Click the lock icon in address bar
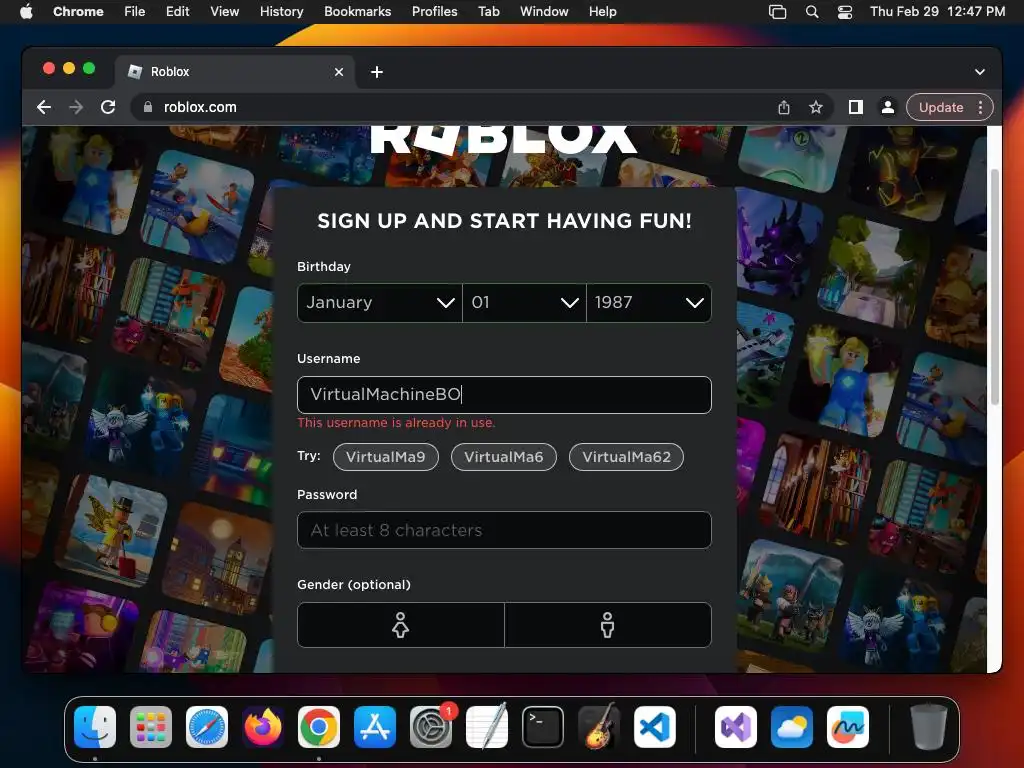Viewport: 1024px width, 768px height. pos(148,107)
